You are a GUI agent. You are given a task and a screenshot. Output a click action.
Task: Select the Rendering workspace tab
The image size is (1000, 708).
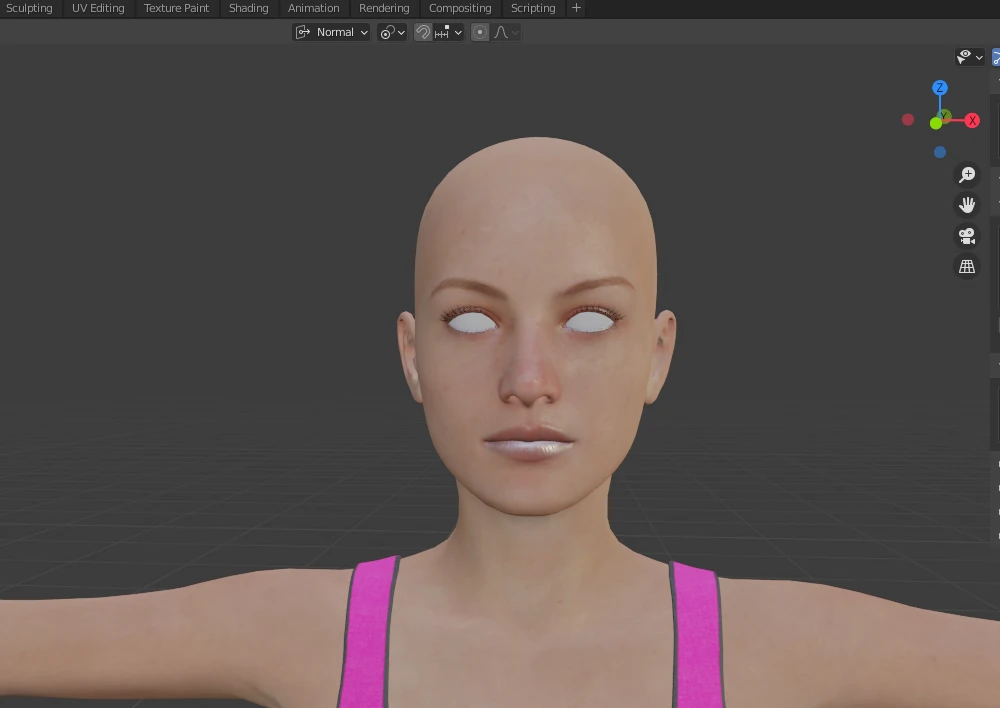click(384, 8)
